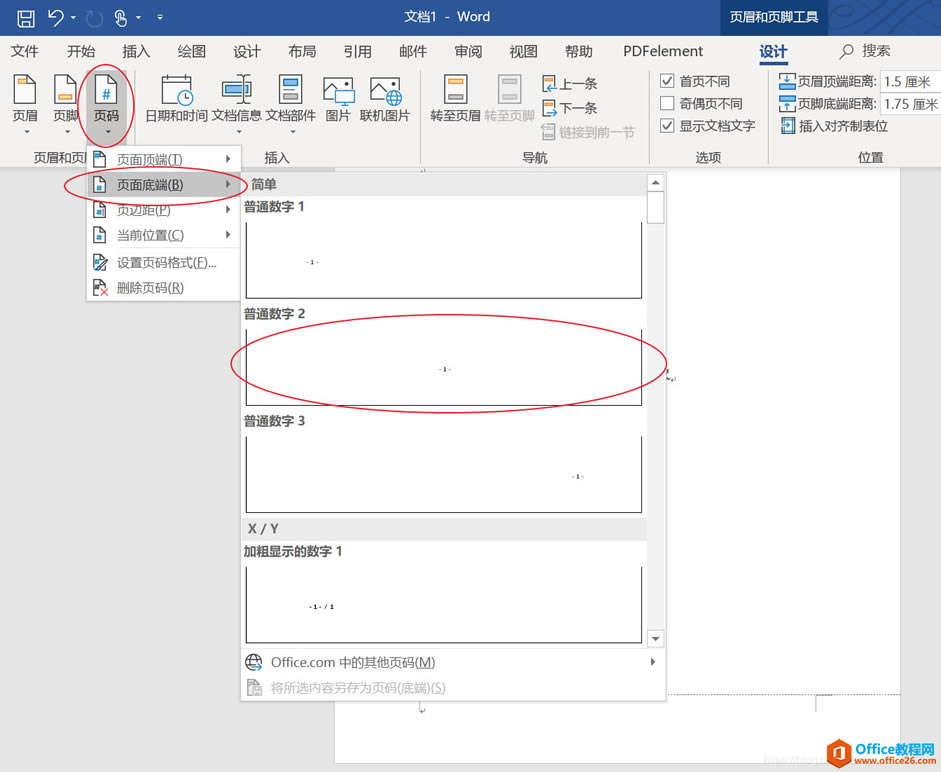The height and width of the screenshot is (772, 941).
Task: Open the 页脚 footer button
Action: pyautogui.click(x=65, y=103)
